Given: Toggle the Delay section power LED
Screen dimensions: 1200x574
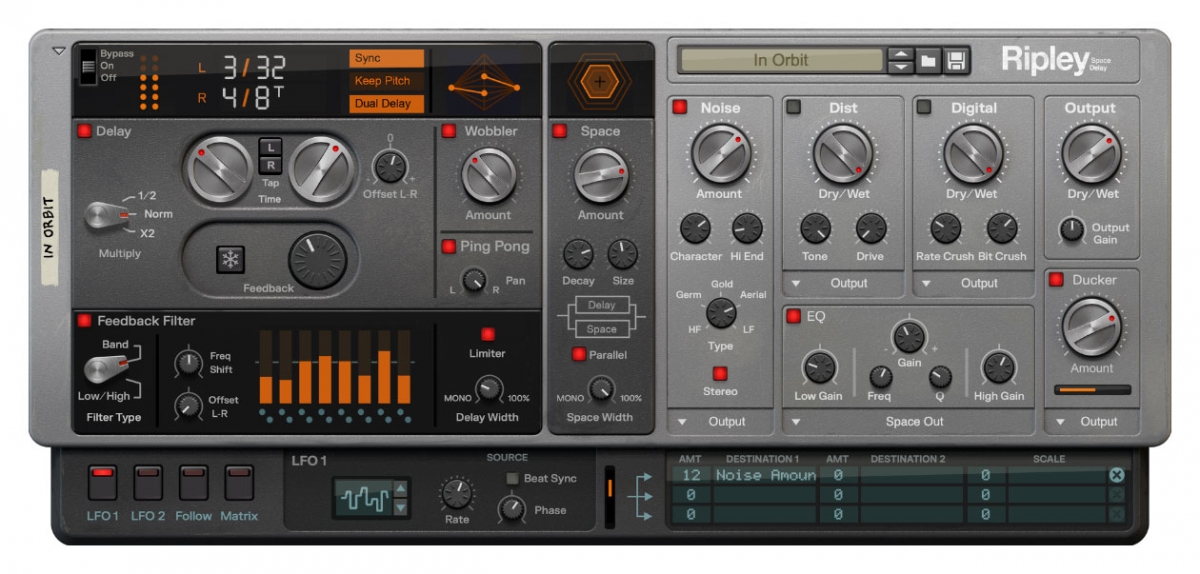Looking at the screenshot, I should pos(85,131).
